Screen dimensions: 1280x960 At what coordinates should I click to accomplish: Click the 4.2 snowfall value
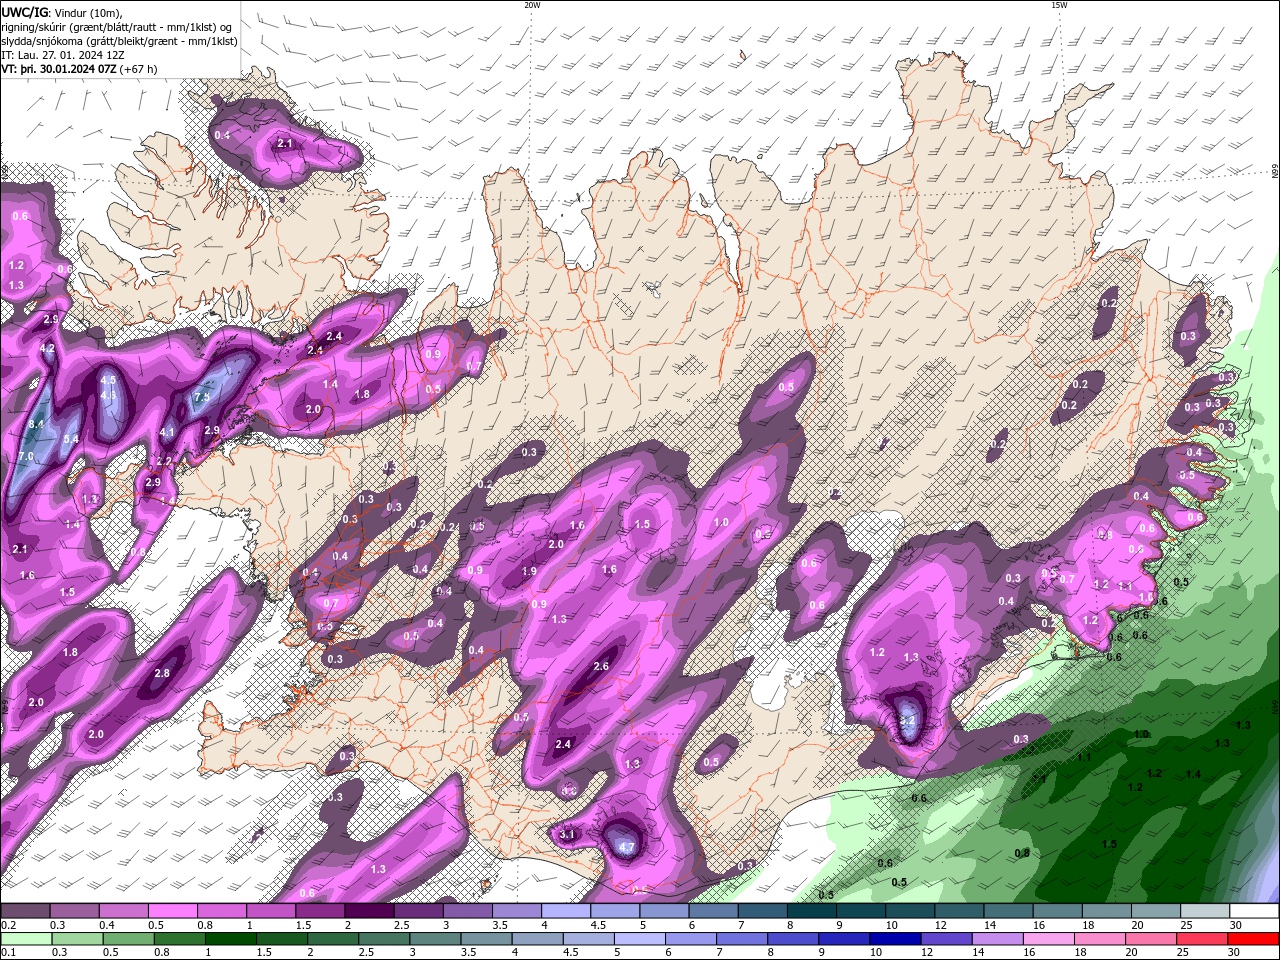tap(47, 349)
